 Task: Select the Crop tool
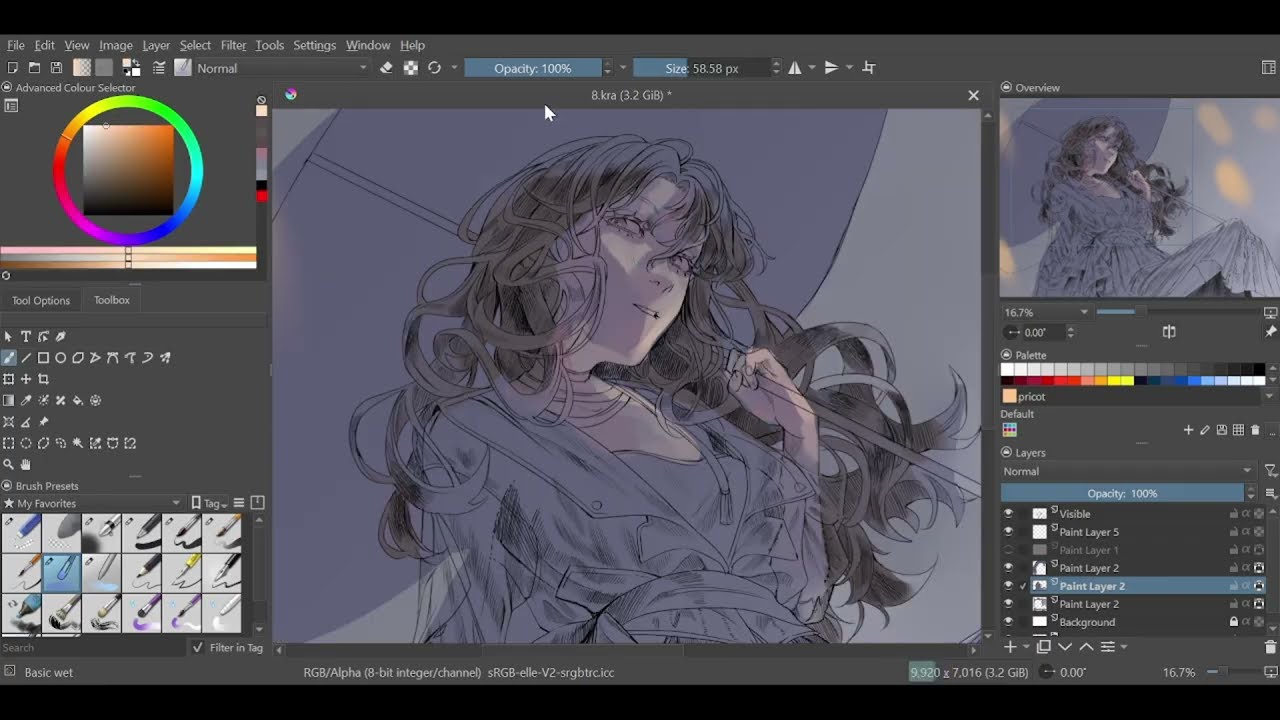[x=43, y=379]
